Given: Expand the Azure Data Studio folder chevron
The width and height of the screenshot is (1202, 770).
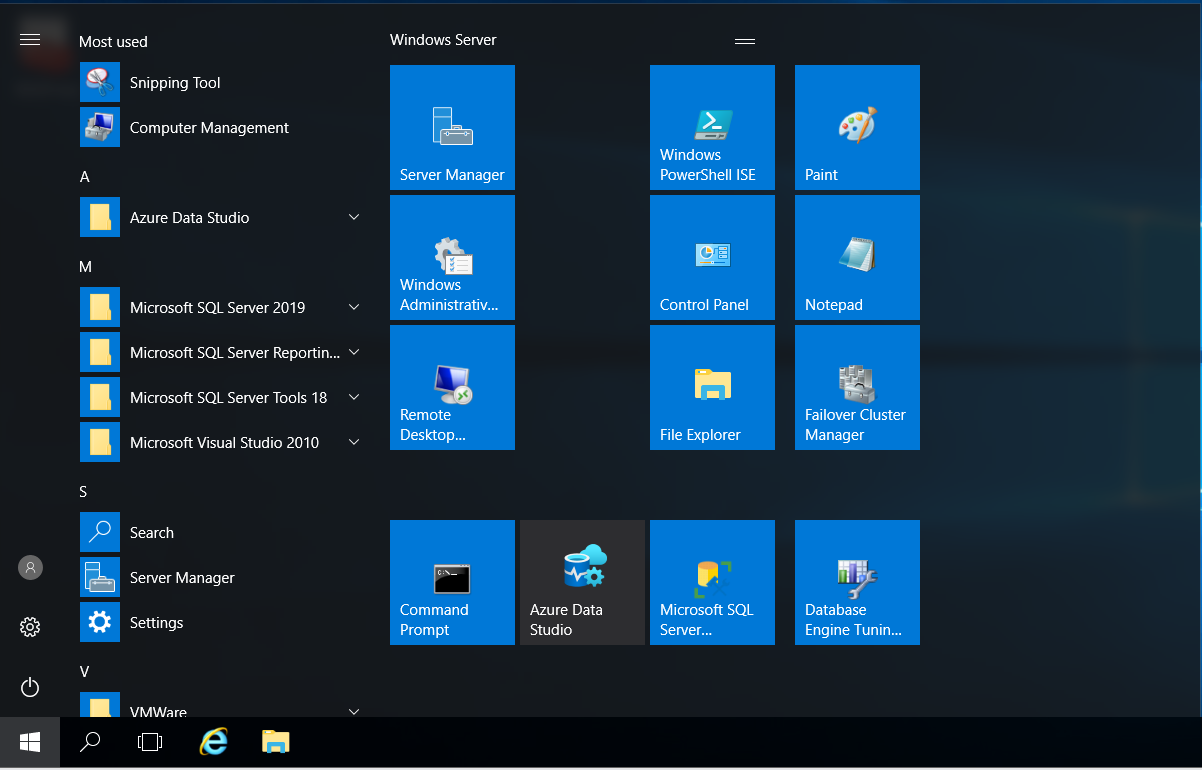Looking at the screenshot, I should click(354, 217).
